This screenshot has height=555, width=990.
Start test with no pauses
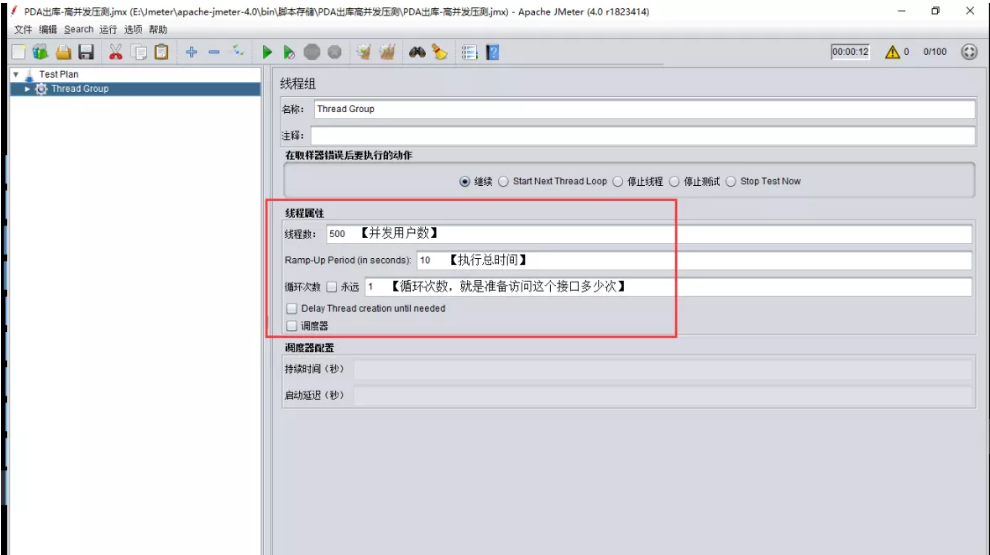(289, 52)
